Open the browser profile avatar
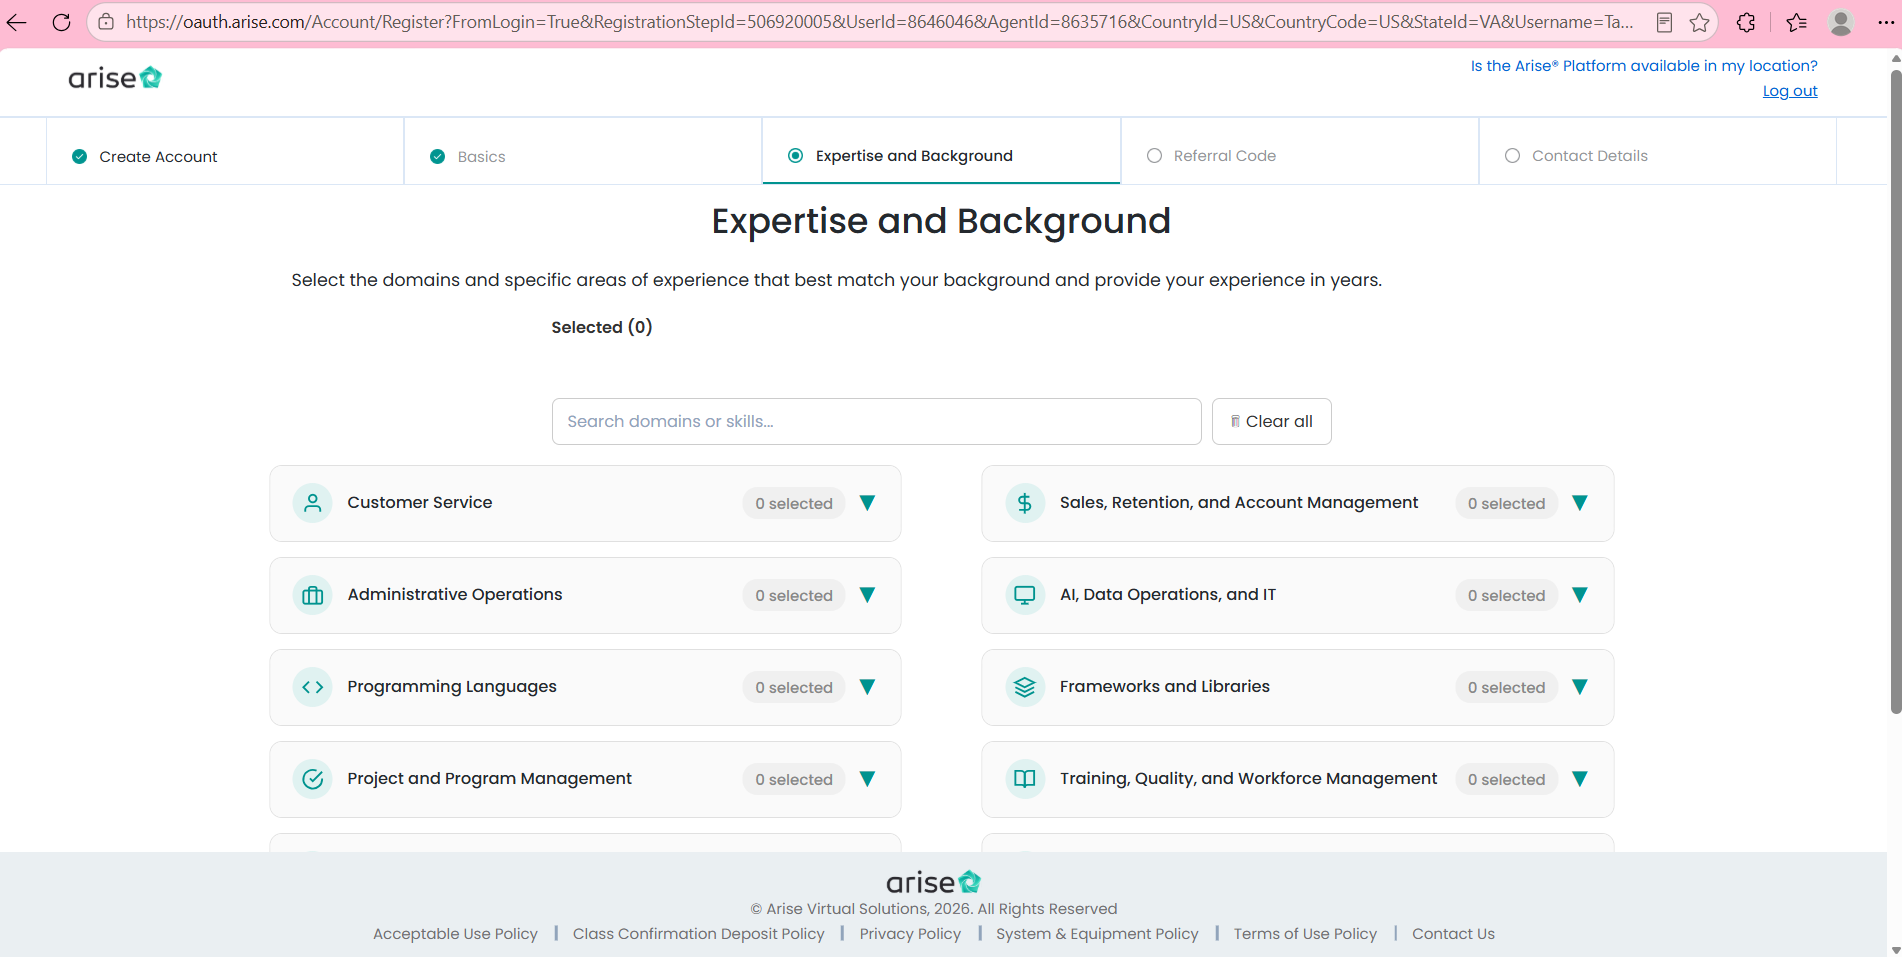 coord(1840,22)
